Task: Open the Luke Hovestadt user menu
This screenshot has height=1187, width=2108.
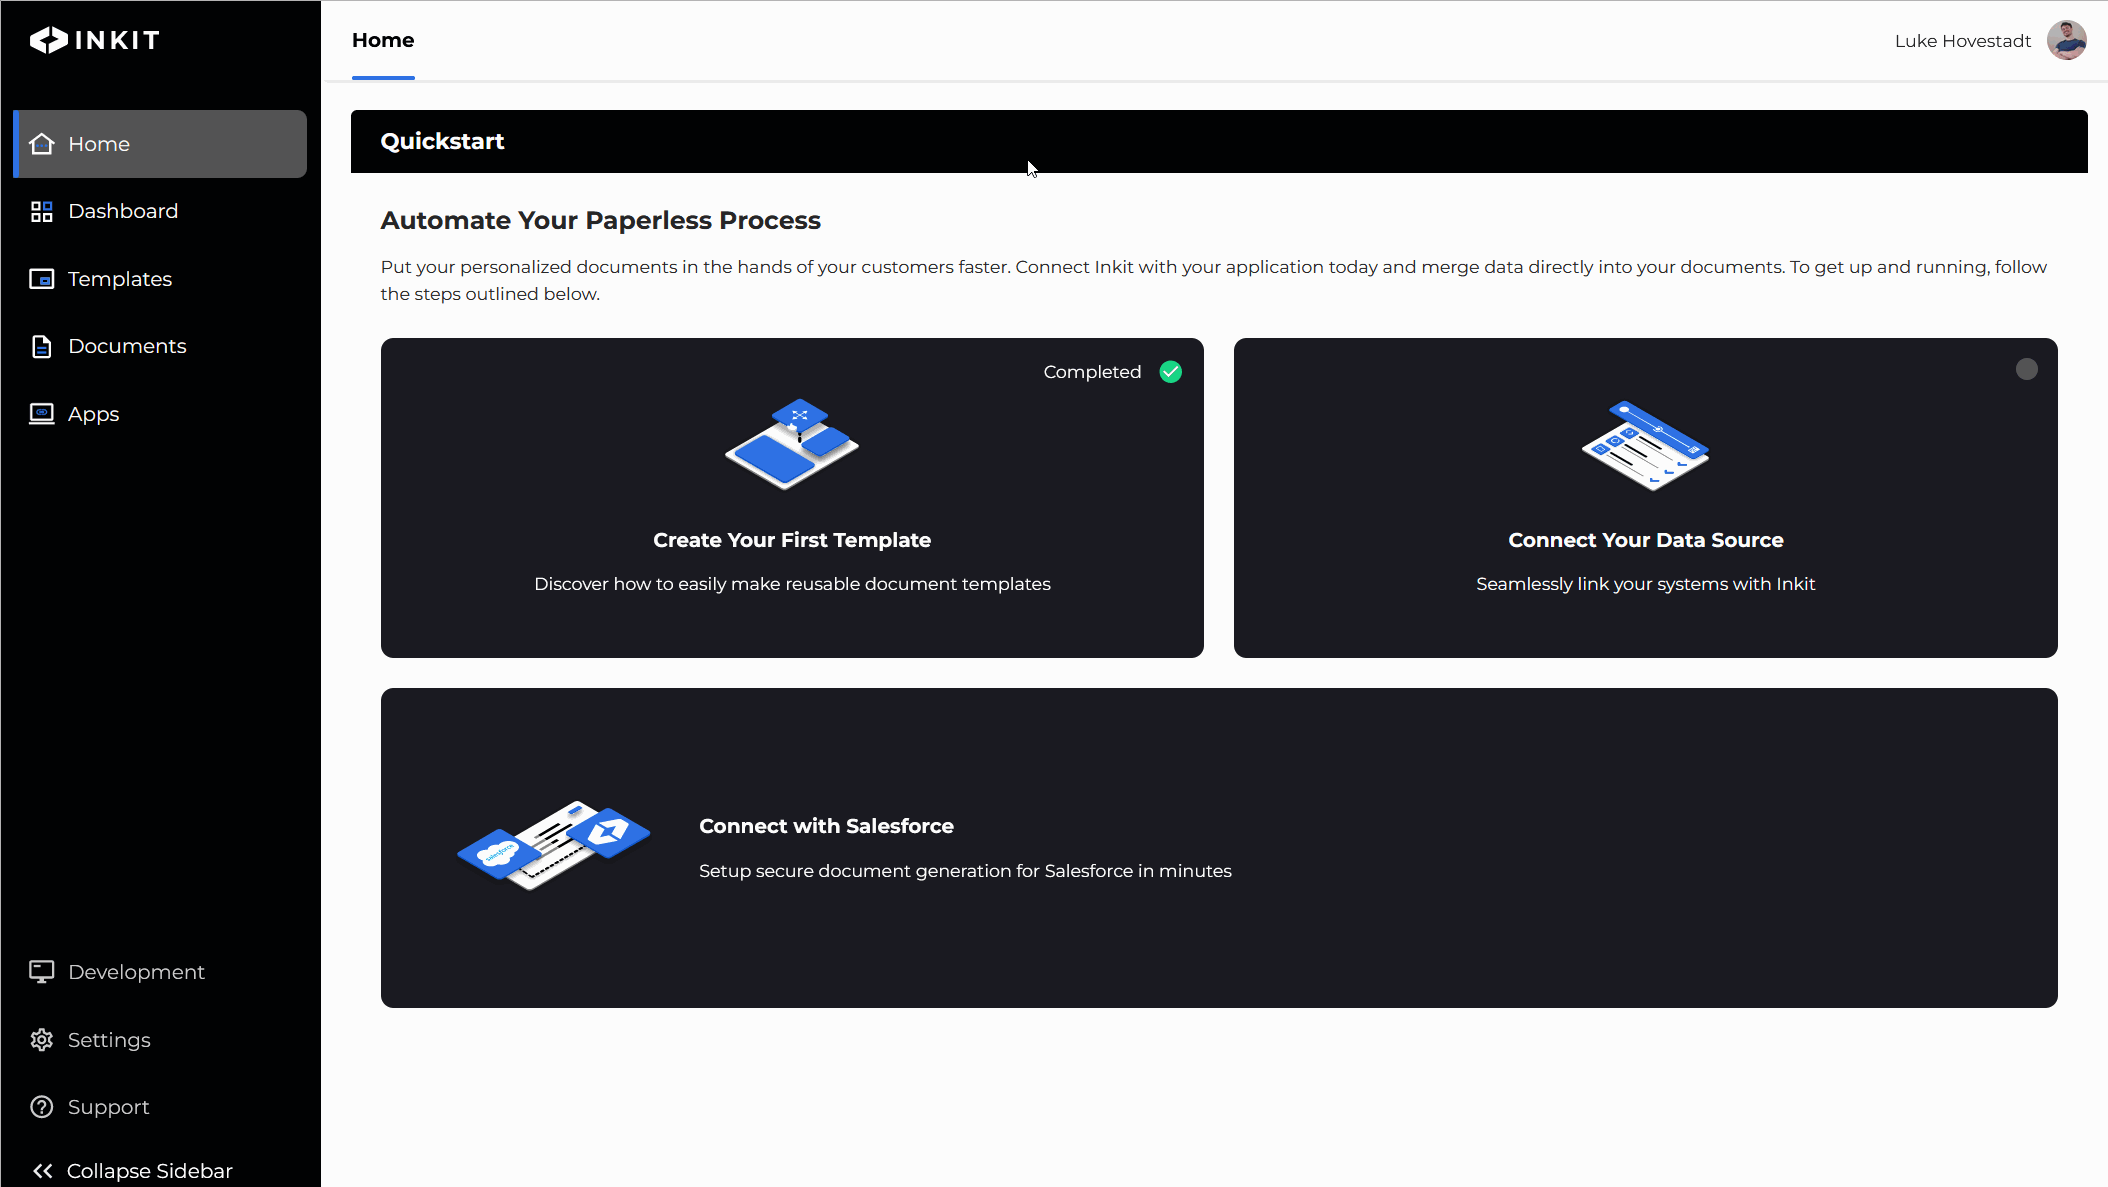Action: (x=1963, y=41)
